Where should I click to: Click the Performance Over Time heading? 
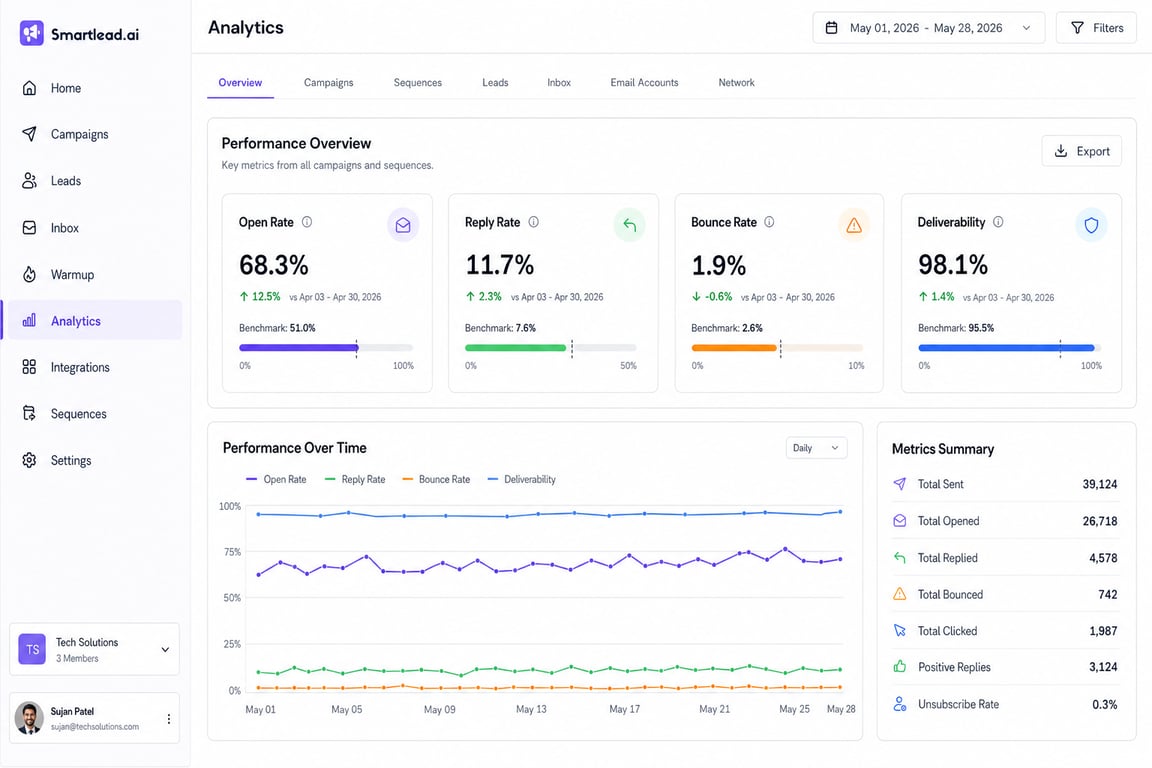click(295, 448)
